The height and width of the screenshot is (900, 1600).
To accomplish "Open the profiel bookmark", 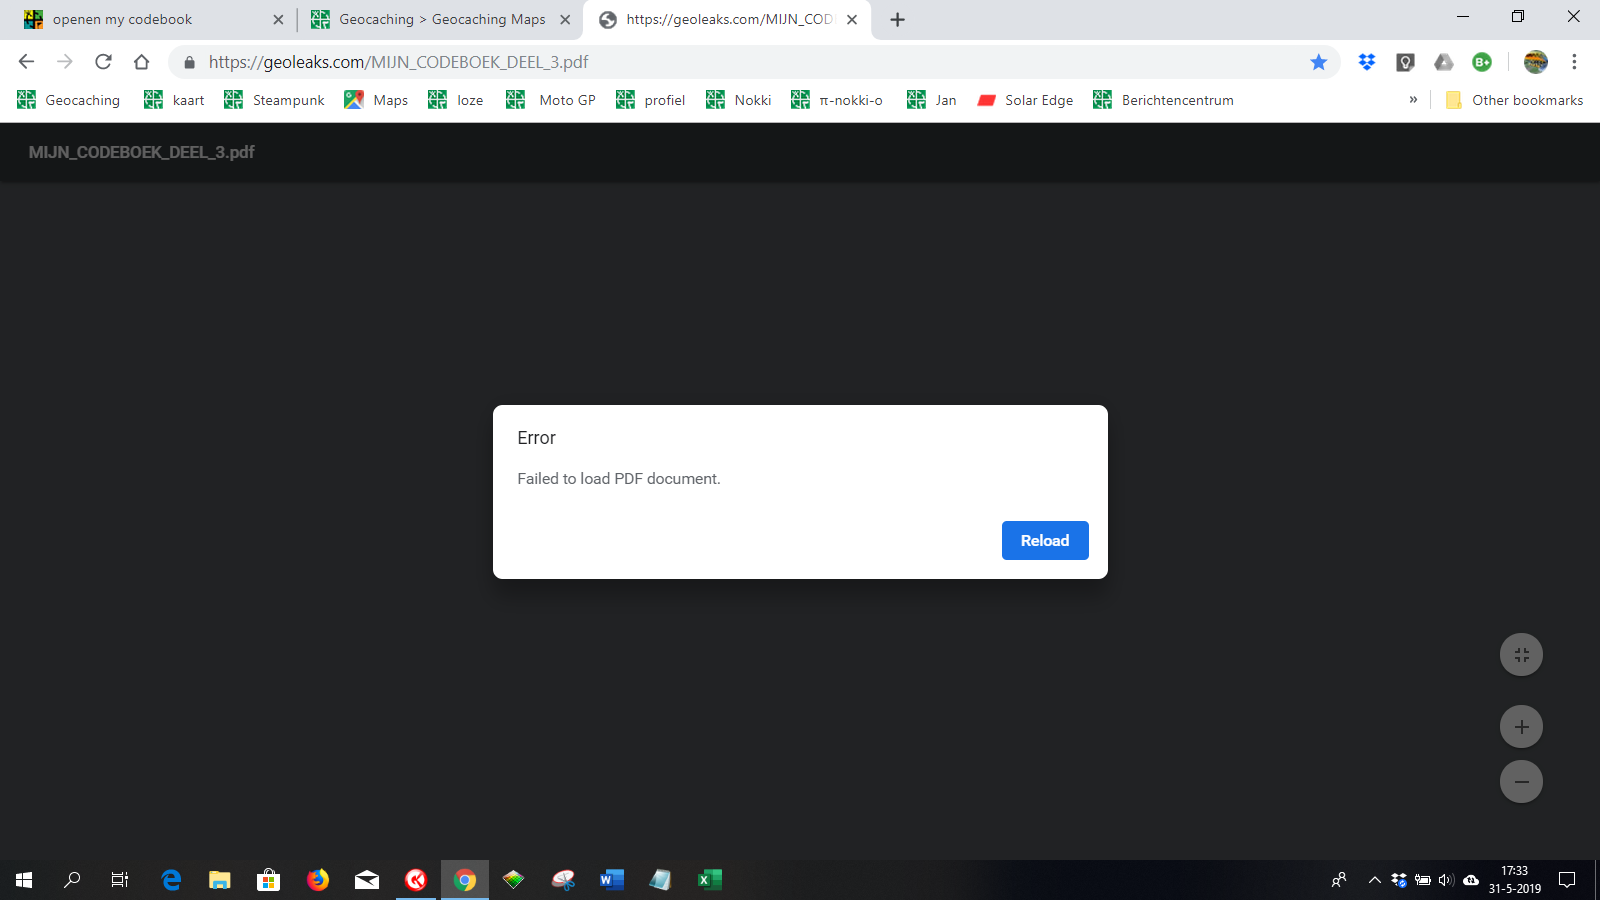I will click(651, 100).
